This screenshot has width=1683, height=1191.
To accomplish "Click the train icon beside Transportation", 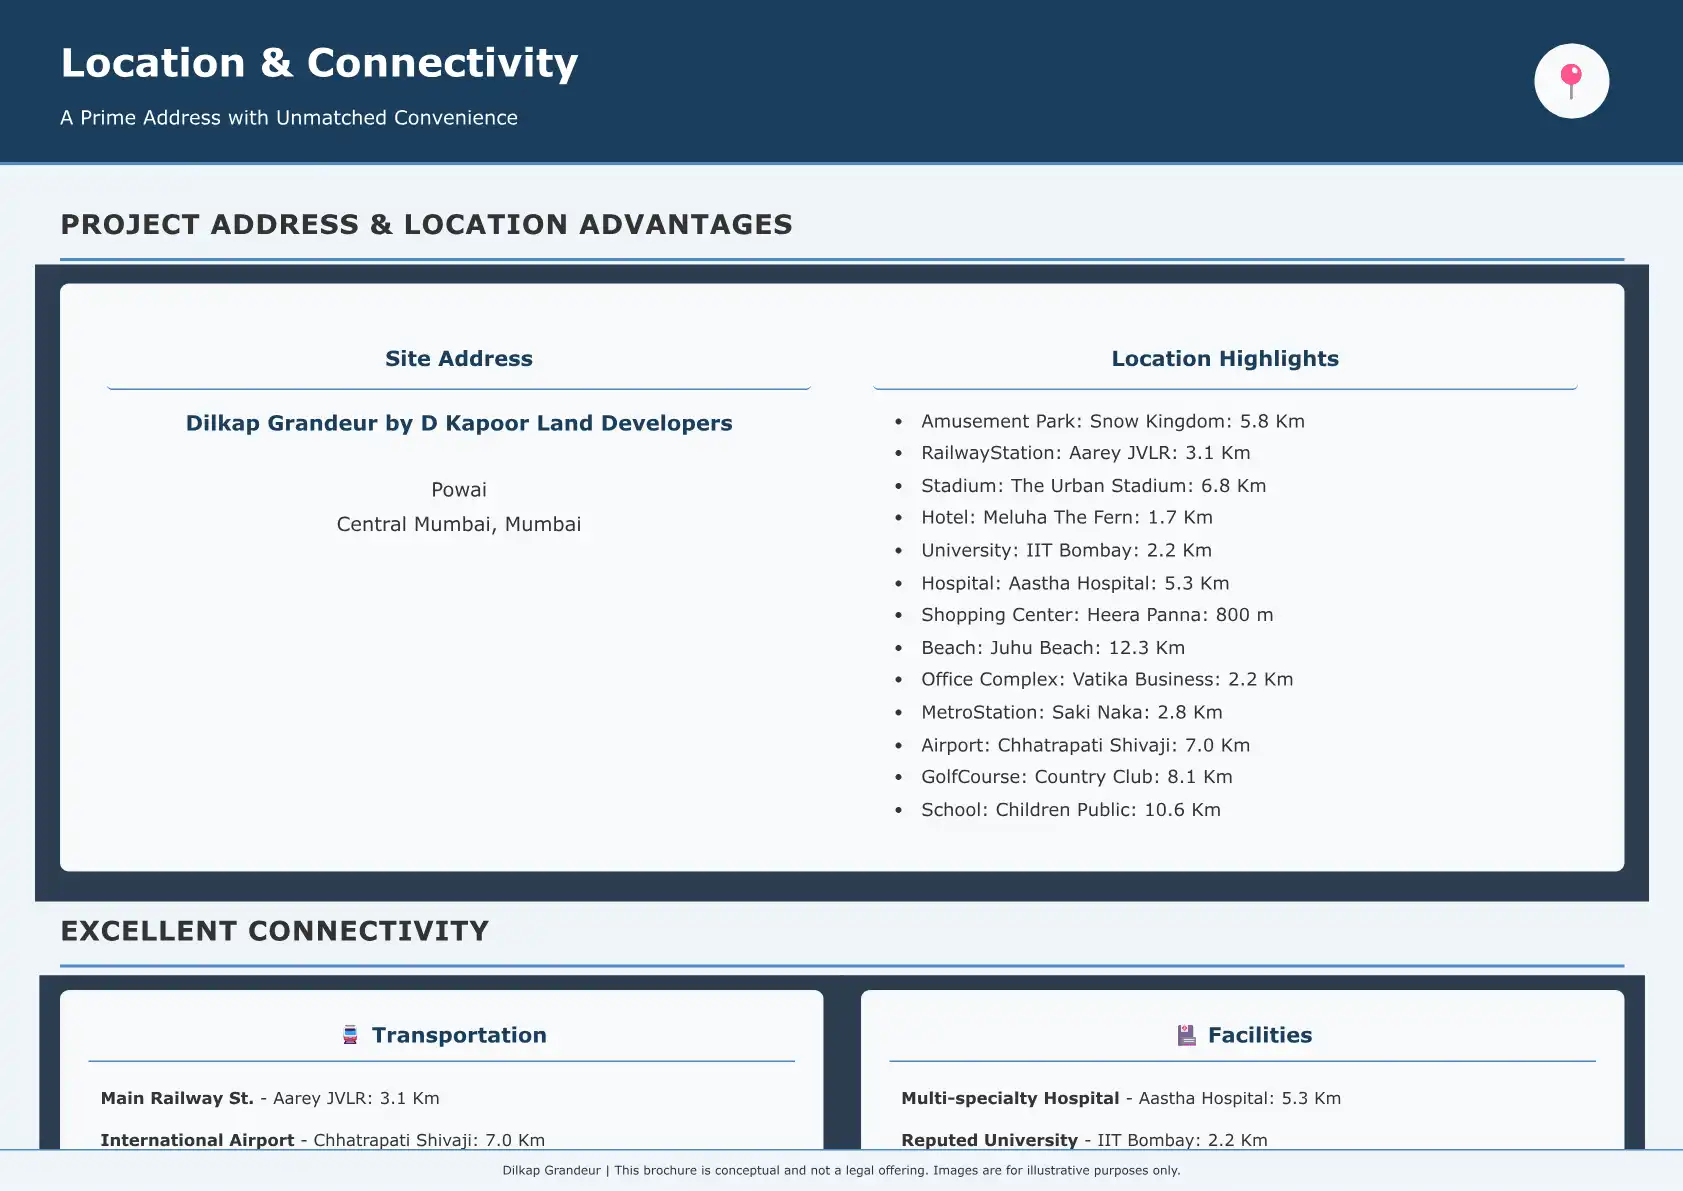I will 350,1035.
